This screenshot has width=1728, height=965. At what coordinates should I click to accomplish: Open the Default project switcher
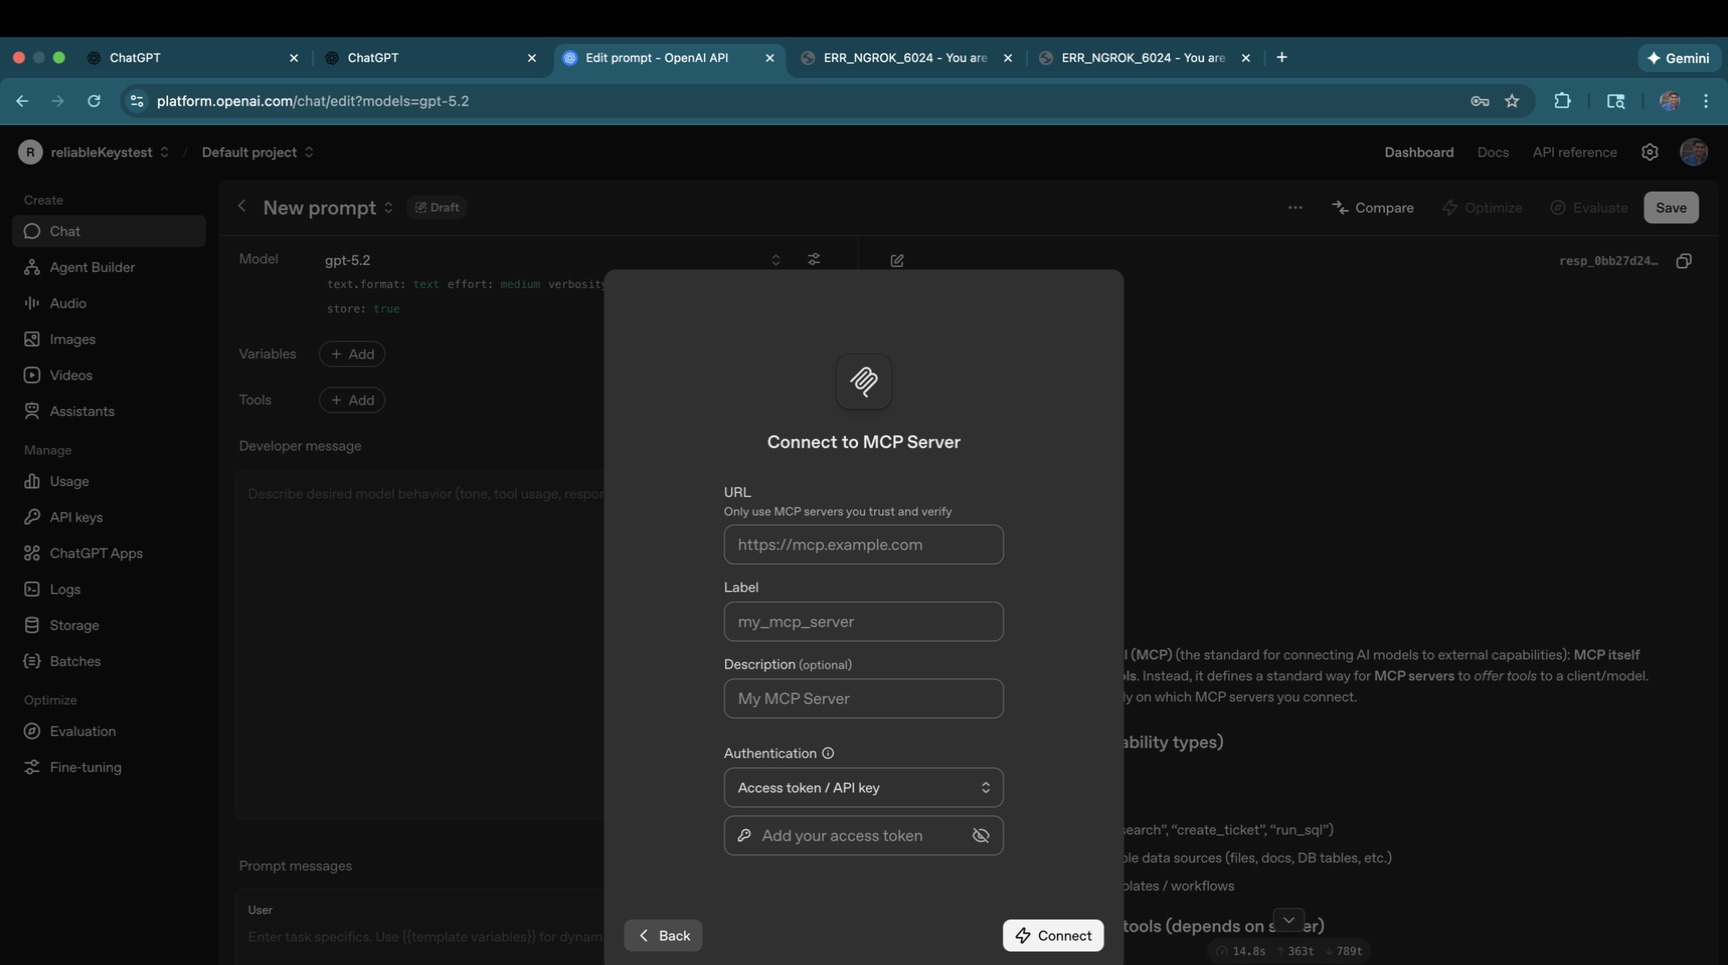click(258, 152)
